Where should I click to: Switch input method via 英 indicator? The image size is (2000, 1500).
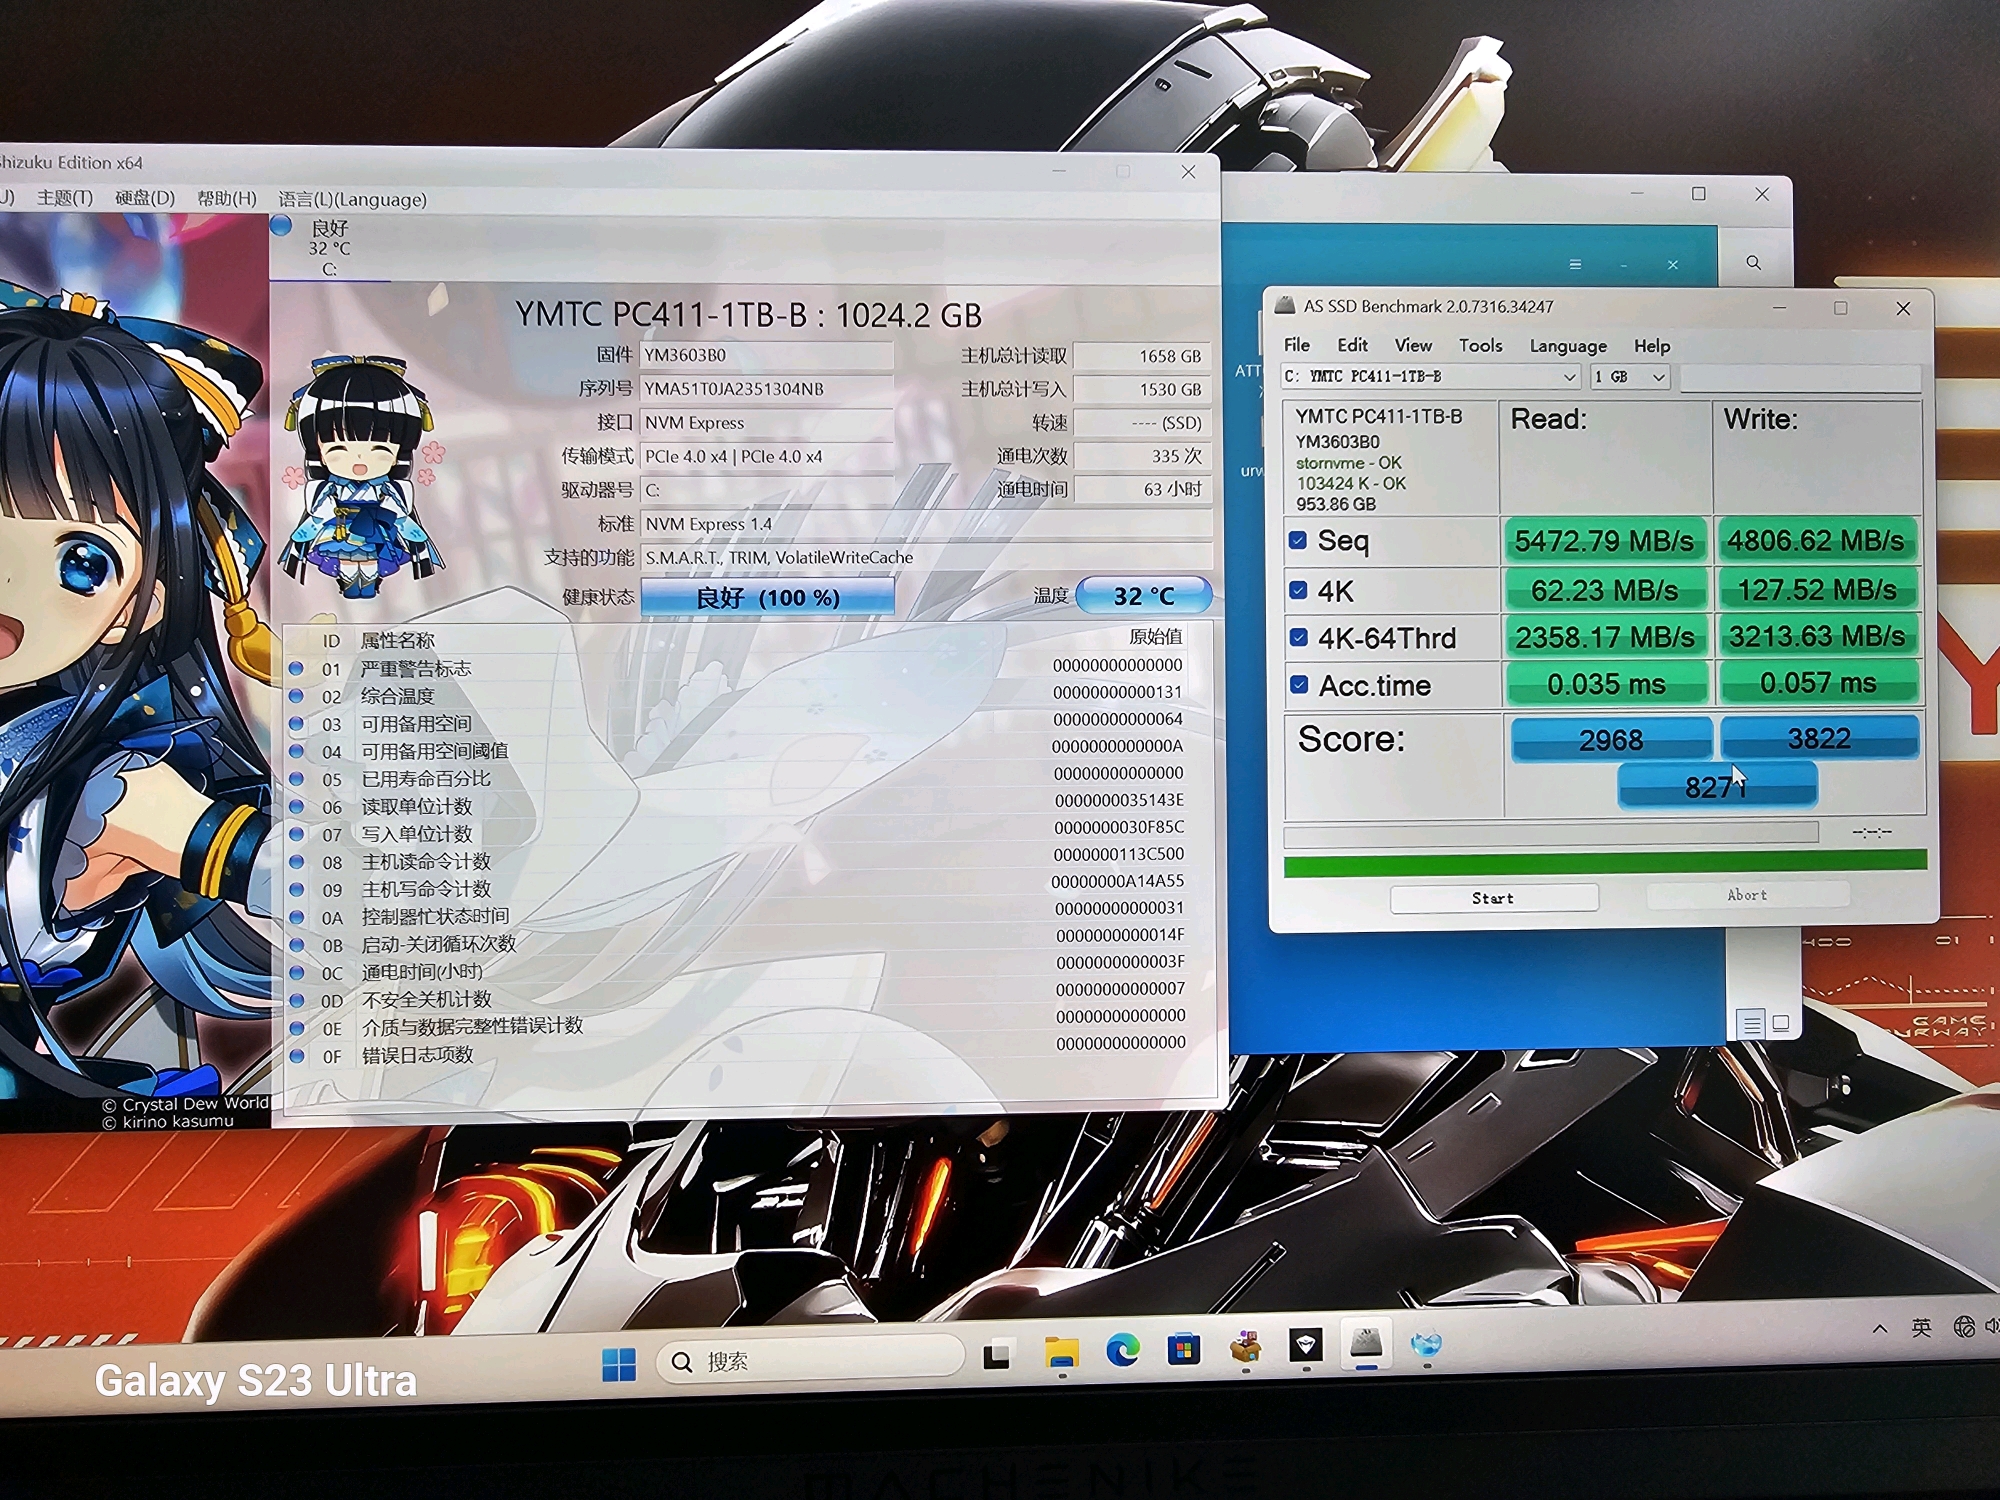point(1921,1327)
